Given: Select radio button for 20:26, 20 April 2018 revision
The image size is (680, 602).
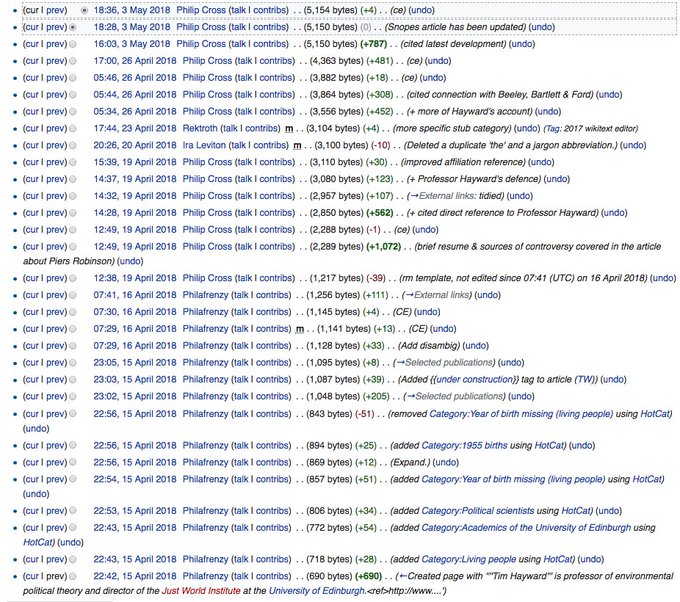Looking at the screenshot, I should coord(73,146).
